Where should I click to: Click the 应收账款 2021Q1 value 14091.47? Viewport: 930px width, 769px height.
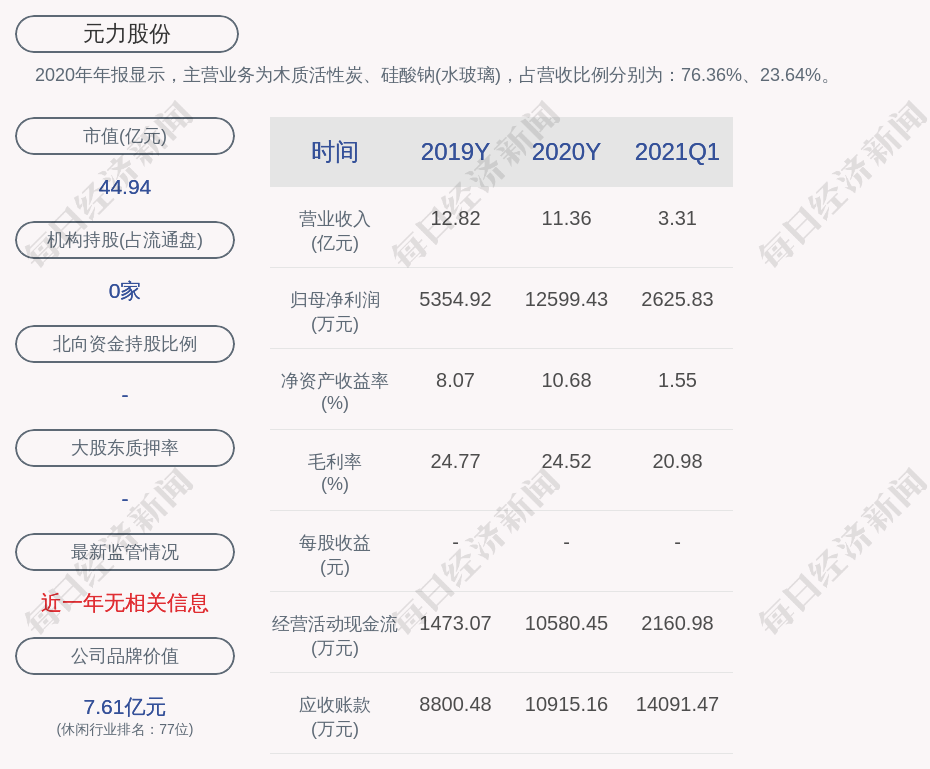(677, 704)
